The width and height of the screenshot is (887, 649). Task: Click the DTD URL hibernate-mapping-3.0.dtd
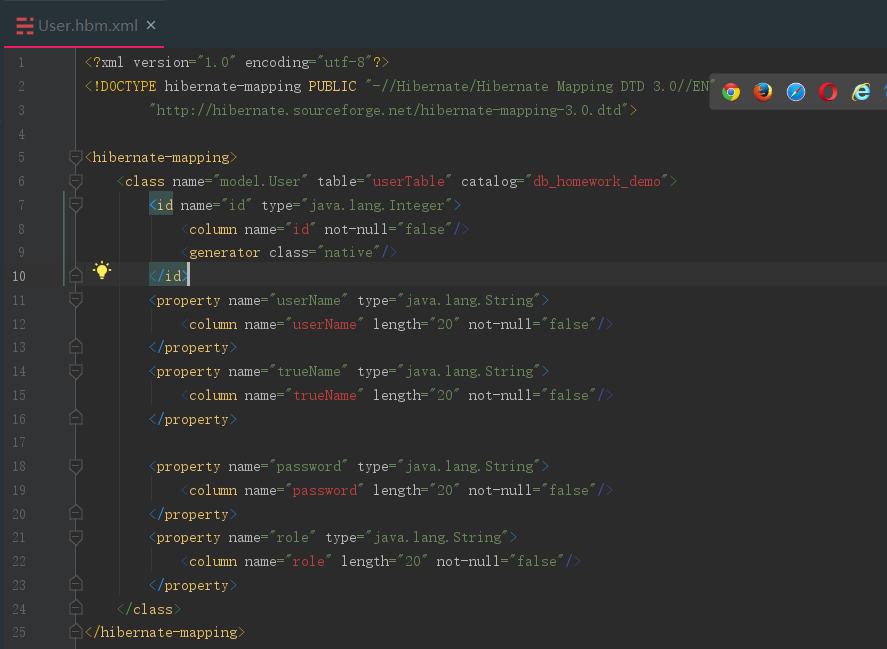[x=389, y=110]
